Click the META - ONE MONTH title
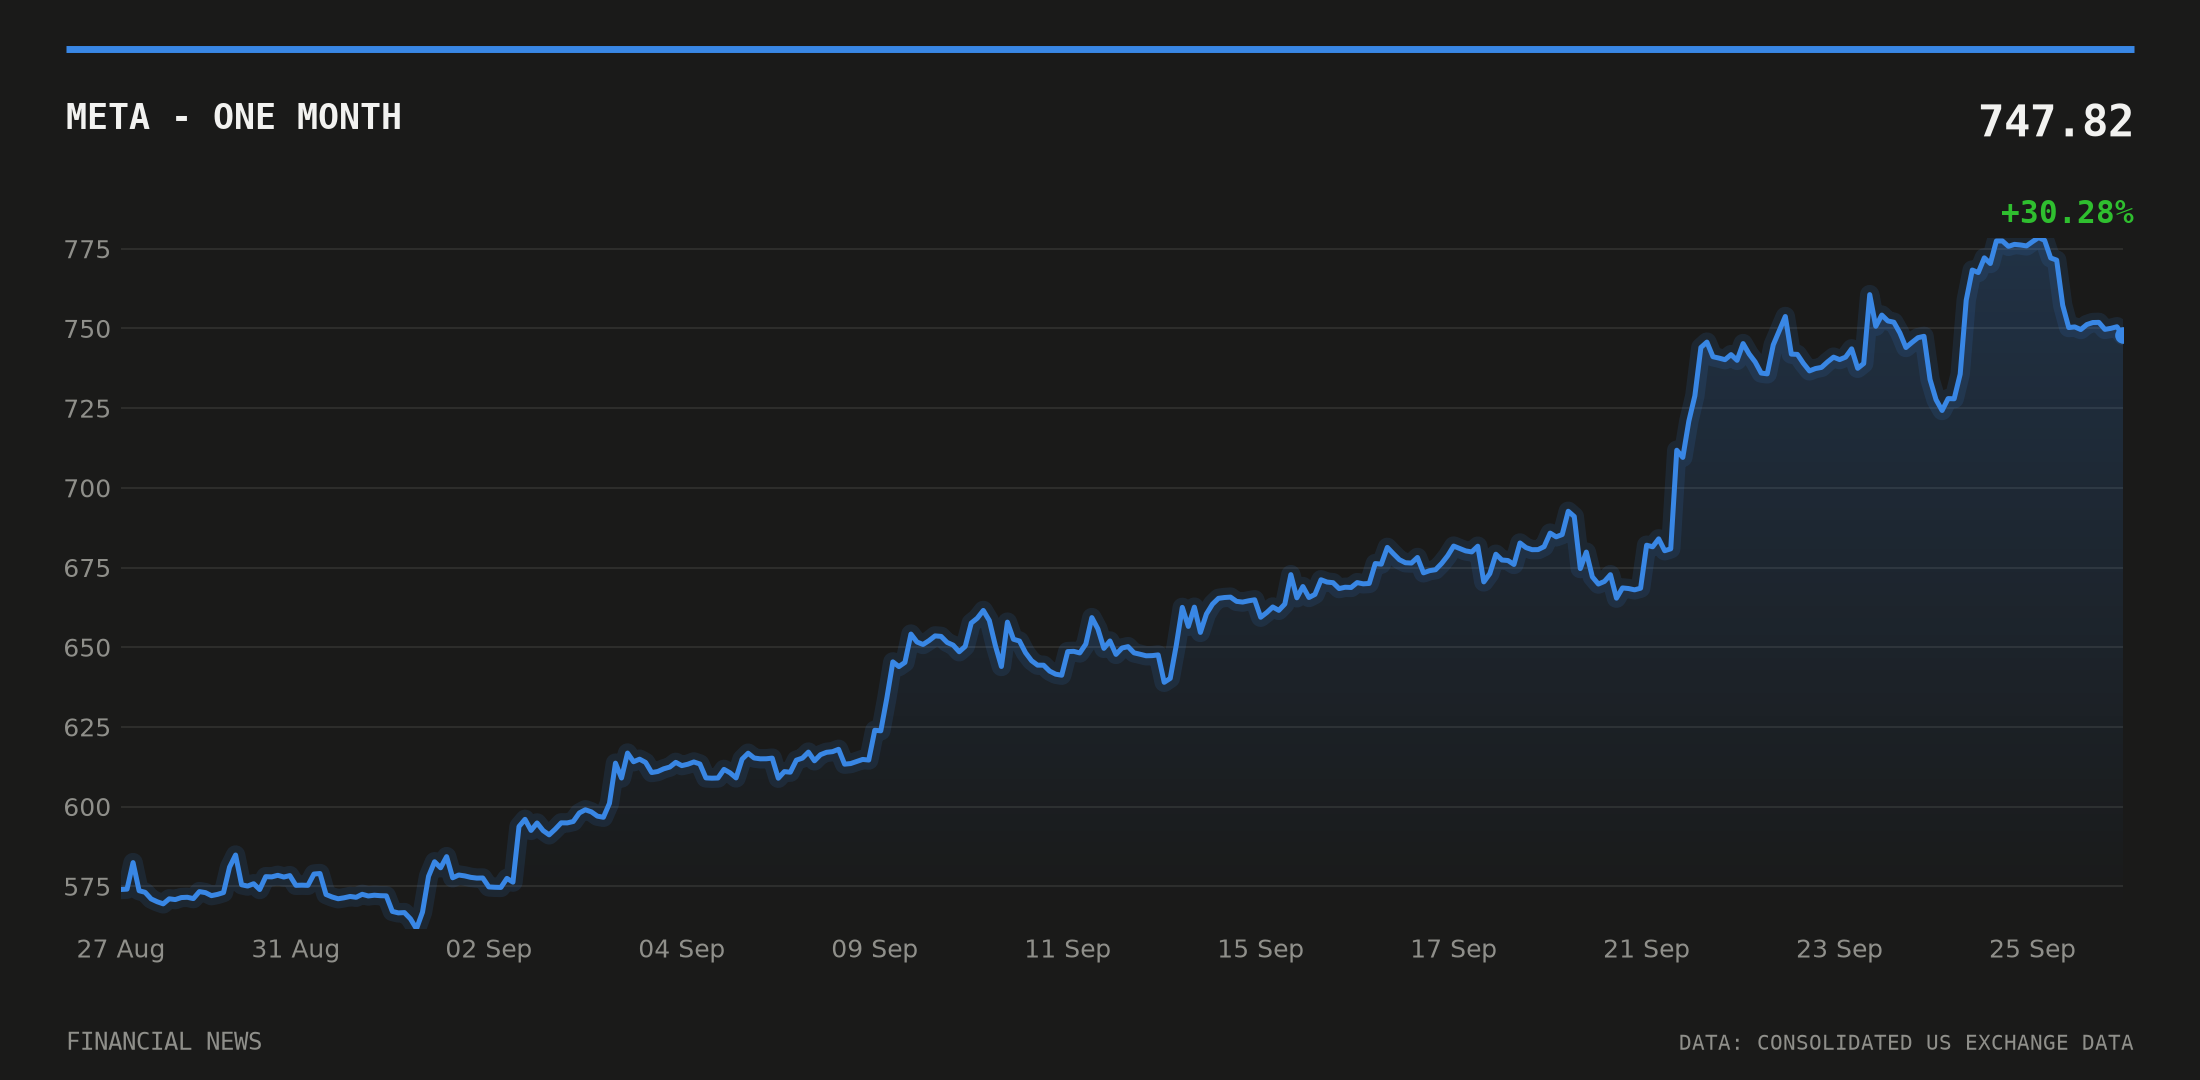The image size is (2200, 1080). [233, 117]
